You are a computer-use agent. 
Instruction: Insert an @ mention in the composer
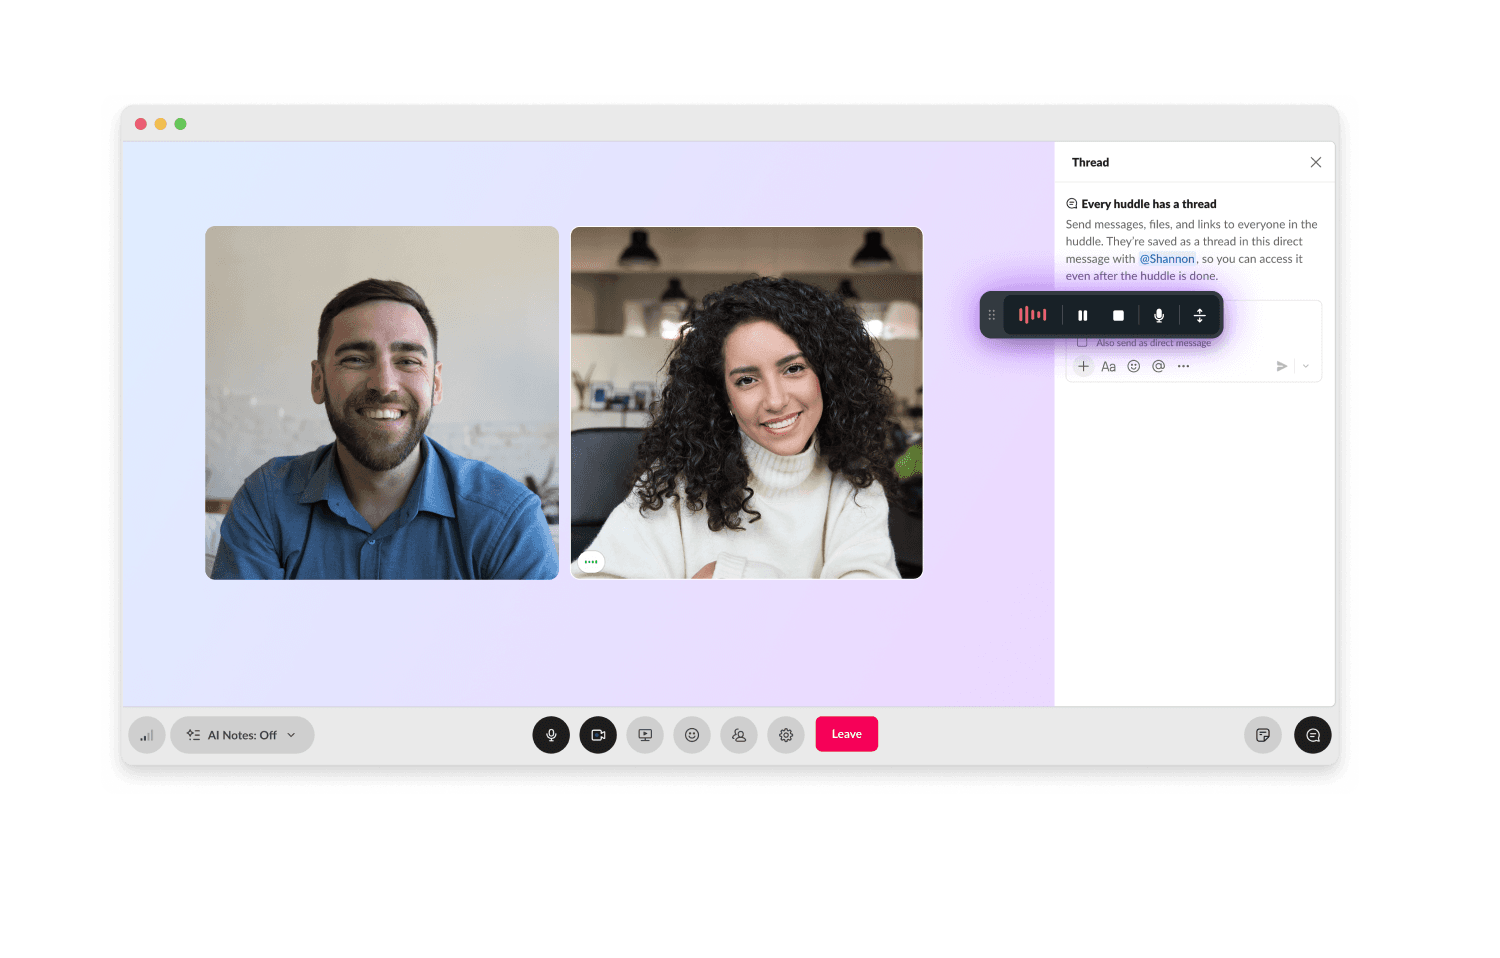(x=1158, y=366)
